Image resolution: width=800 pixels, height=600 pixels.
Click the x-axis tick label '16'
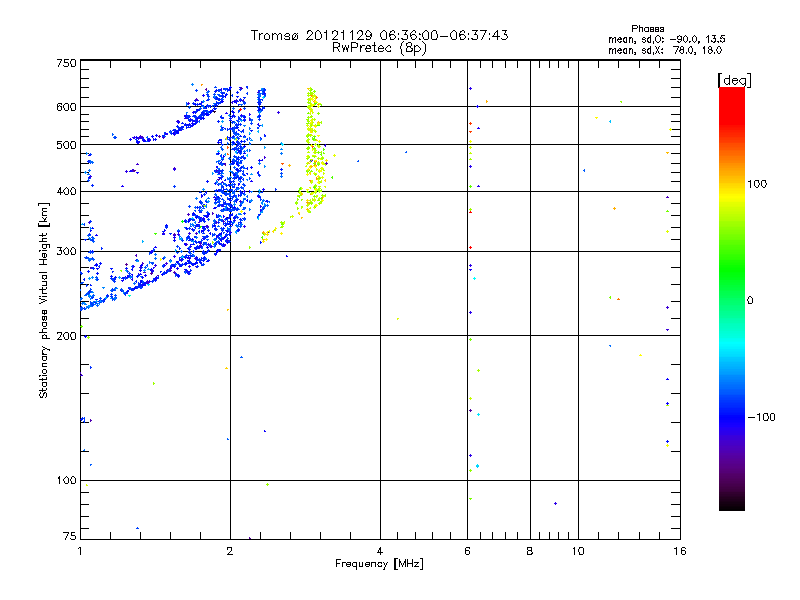(680, 551)
